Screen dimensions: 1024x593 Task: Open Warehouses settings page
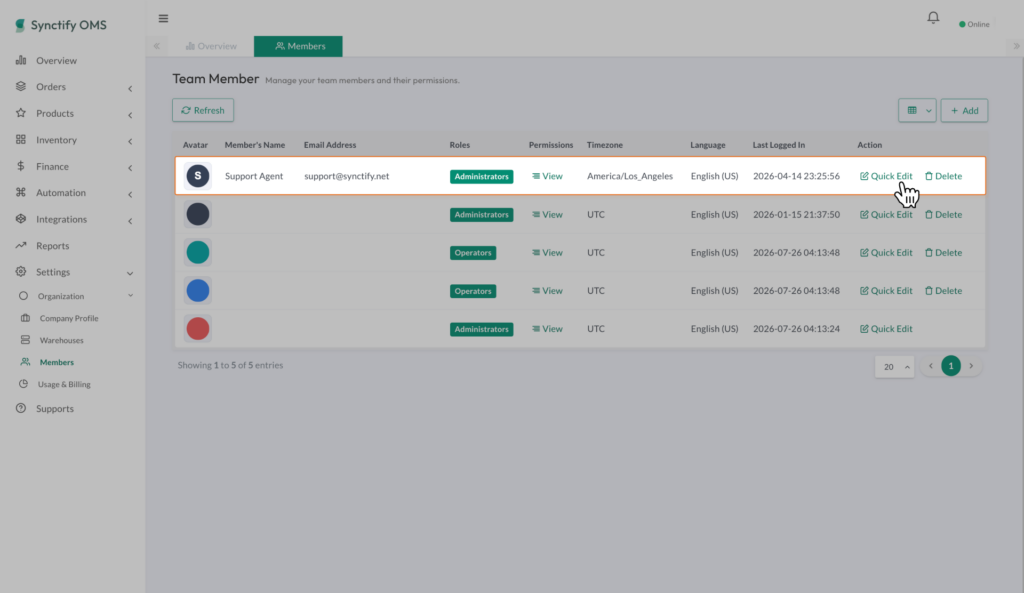point(61,340)
